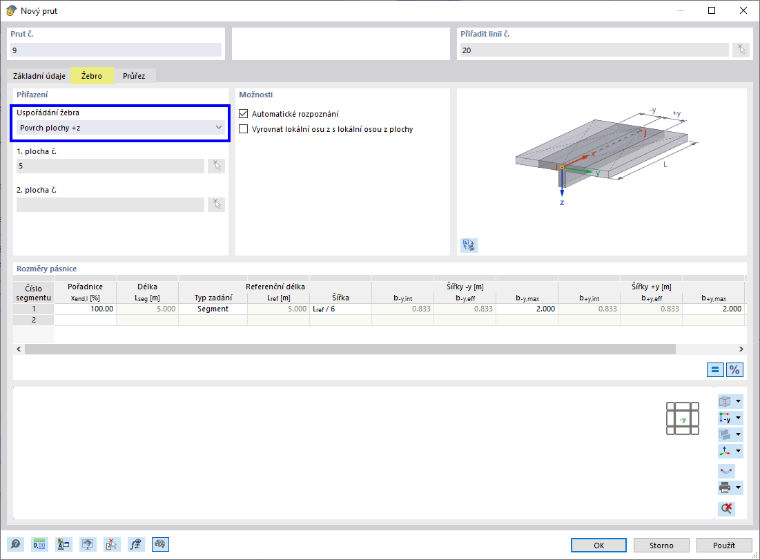760x560 pixels.
Task: Toggle the percent sign table button
Action: (735, 370)
